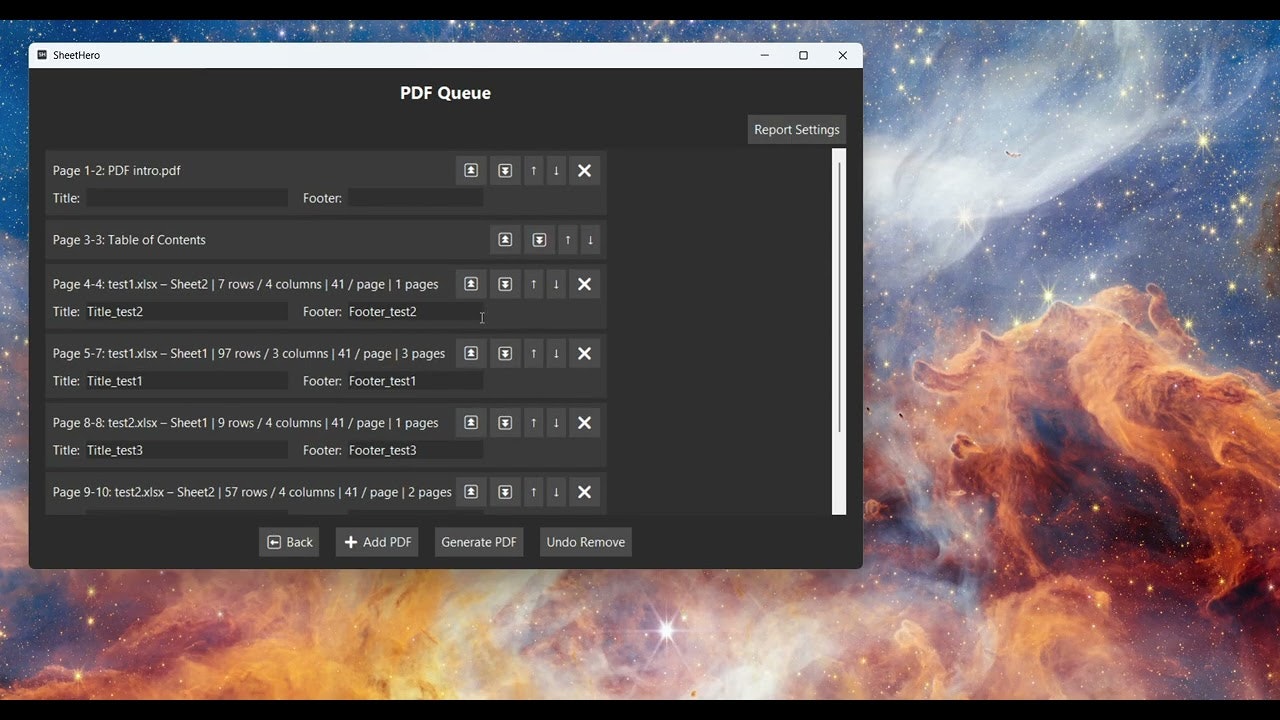This screenshot has height=720, width=1280.
Task: Remove PDF intro.pdf from the queue
Action: point(585,171)
